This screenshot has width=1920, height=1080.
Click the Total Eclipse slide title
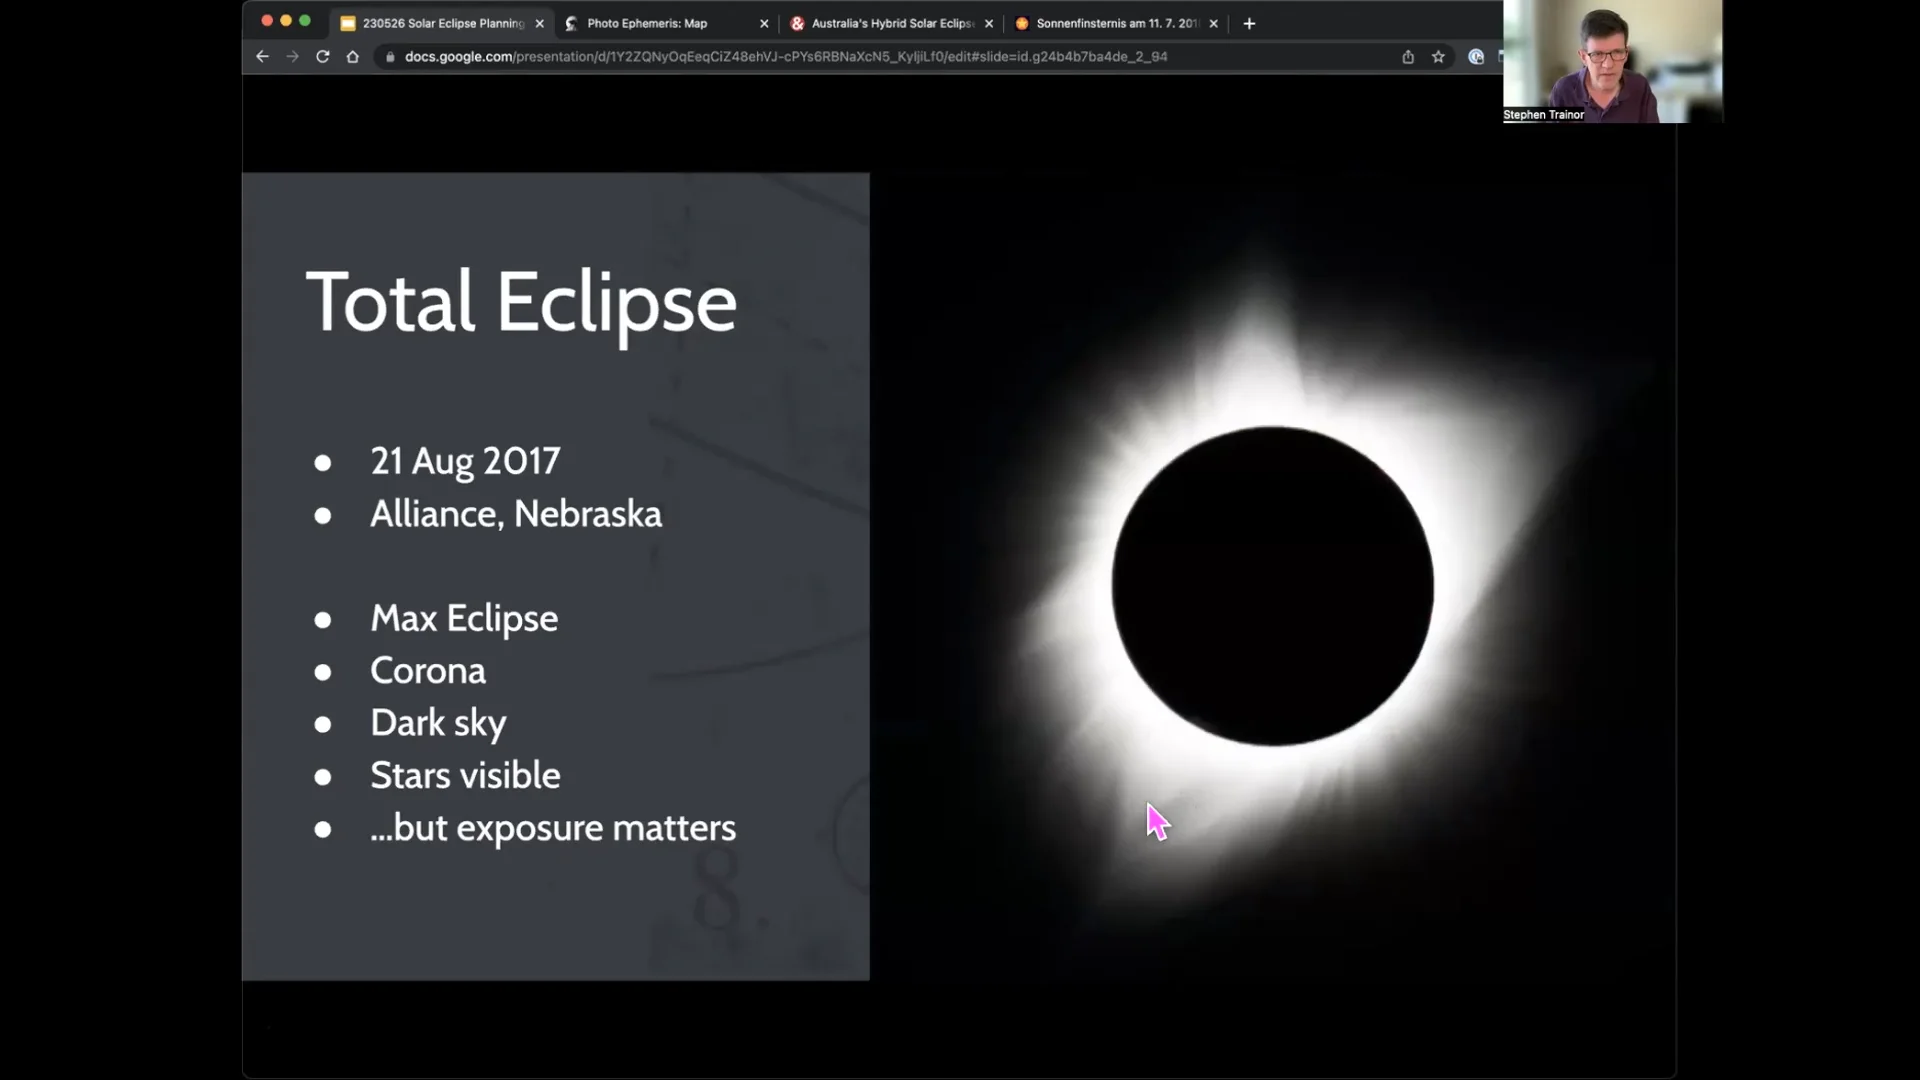click(x=520, y=302)
